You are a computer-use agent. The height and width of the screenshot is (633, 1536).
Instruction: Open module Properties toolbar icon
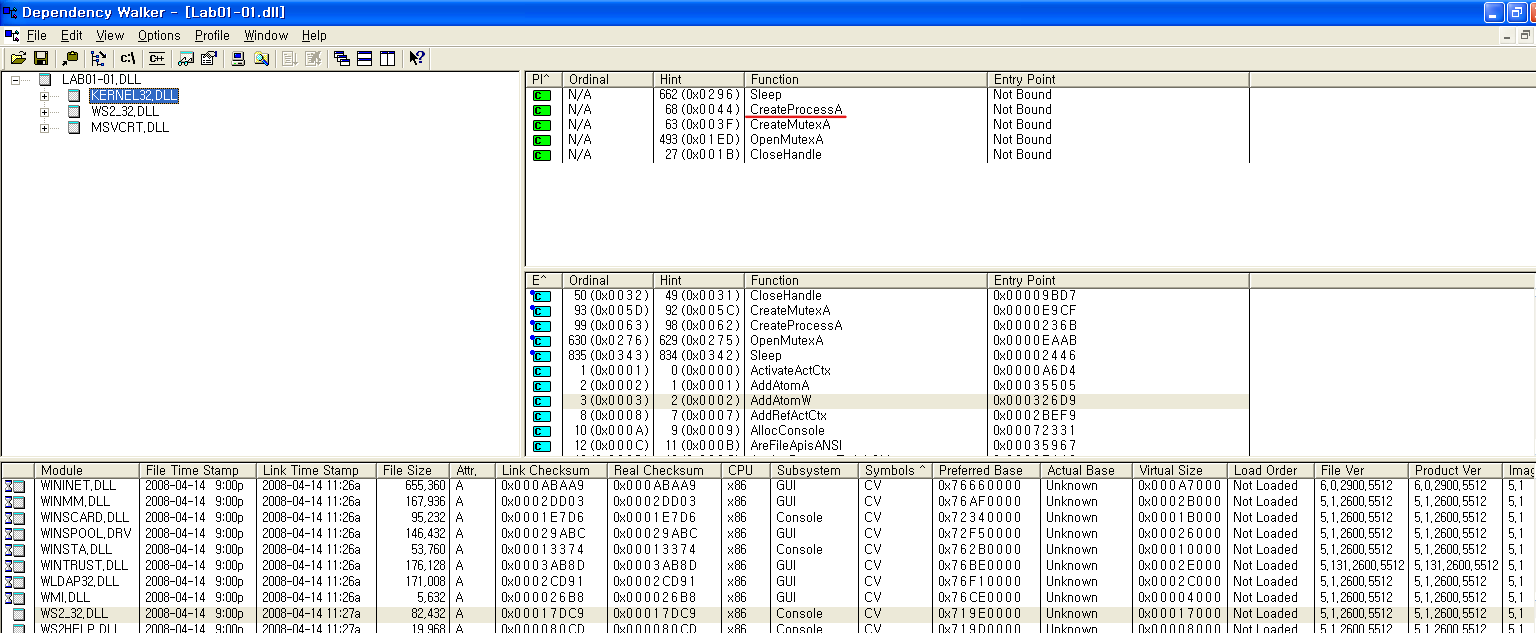click(x=209, y=58)
